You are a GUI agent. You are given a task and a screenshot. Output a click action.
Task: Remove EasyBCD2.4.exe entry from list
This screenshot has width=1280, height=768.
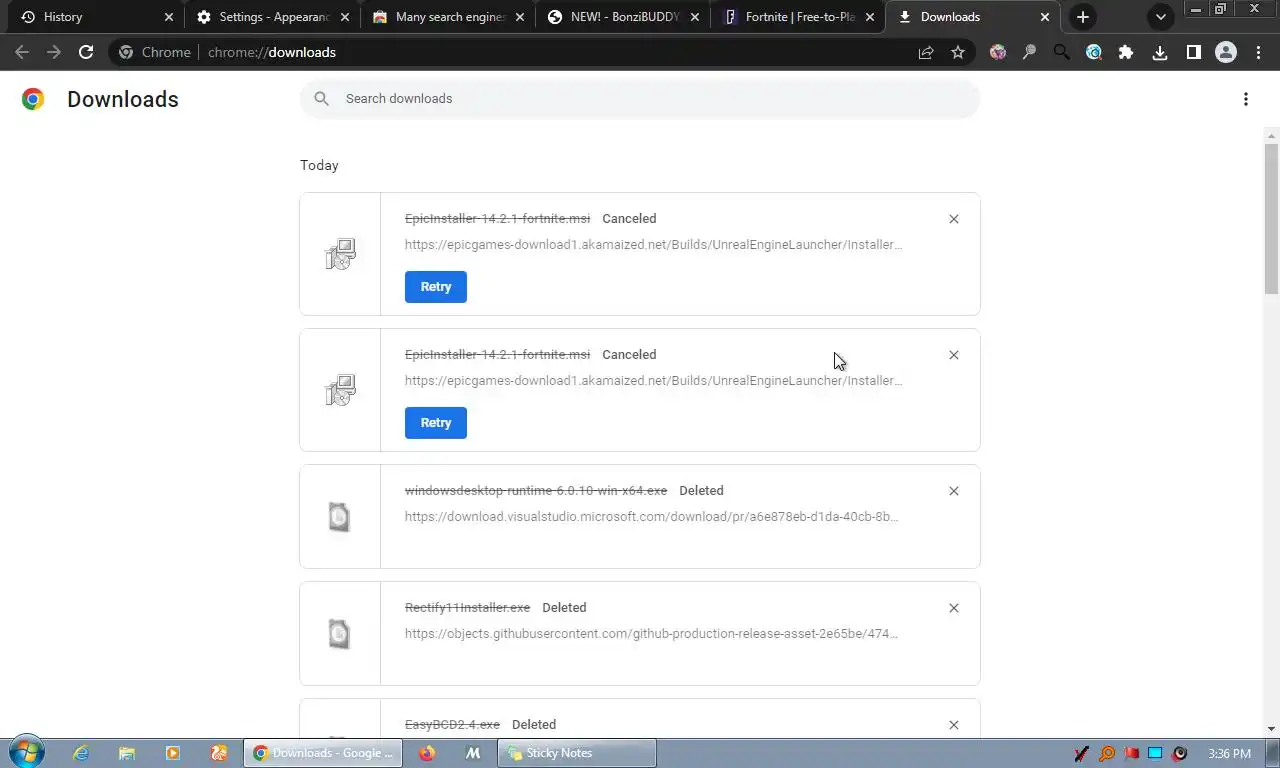pyautogui.click(x=954, y=725)
